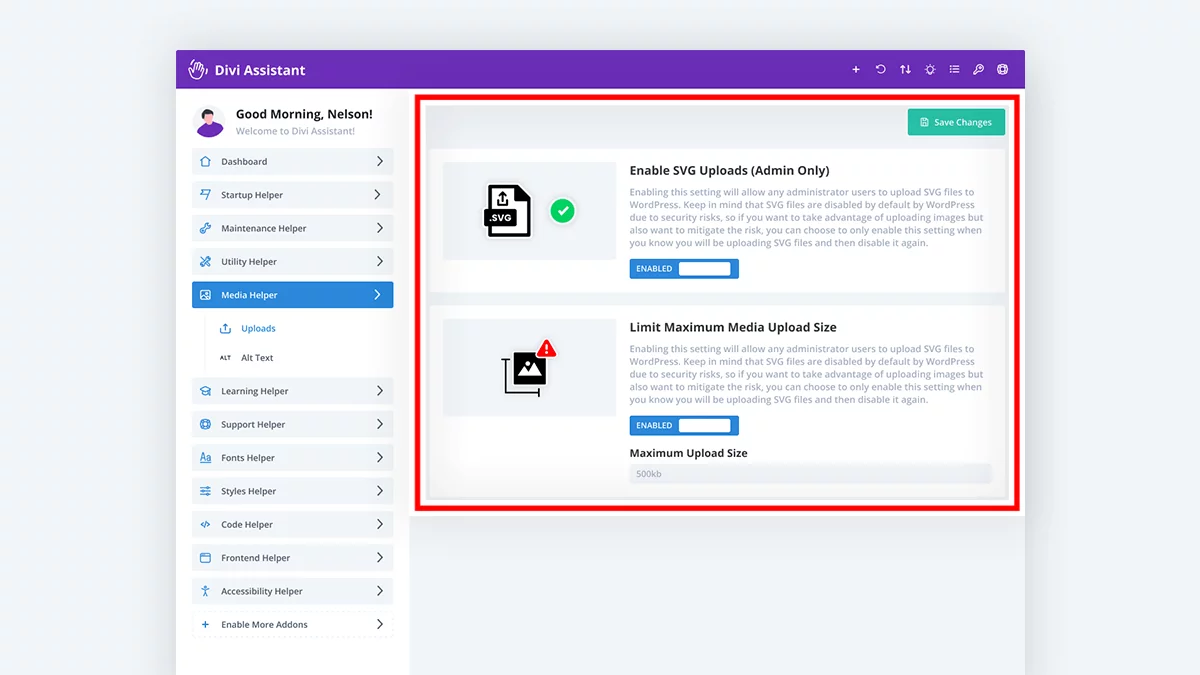Click the globe icon in header
Viewport: 1200px width, 675px height.
[x=1002, y=70]
